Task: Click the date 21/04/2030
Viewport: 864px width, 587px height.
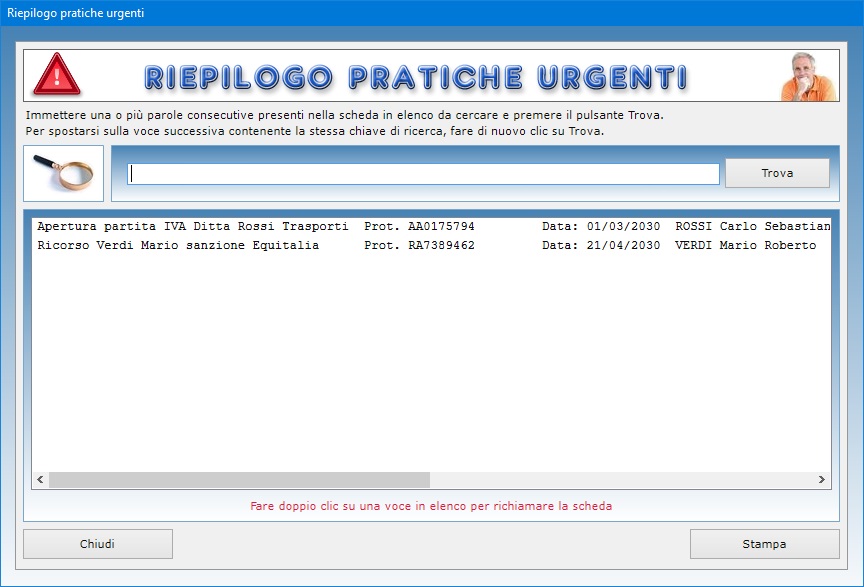Action: [623, 245]
